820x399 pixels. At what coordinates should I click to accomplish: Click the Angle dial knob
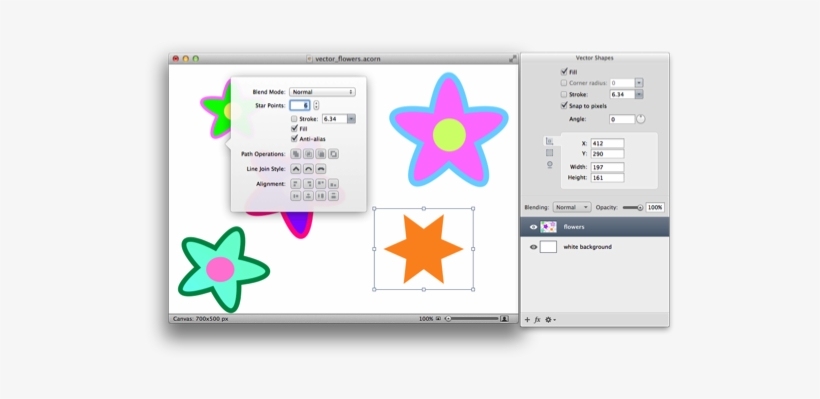(641, 119)
